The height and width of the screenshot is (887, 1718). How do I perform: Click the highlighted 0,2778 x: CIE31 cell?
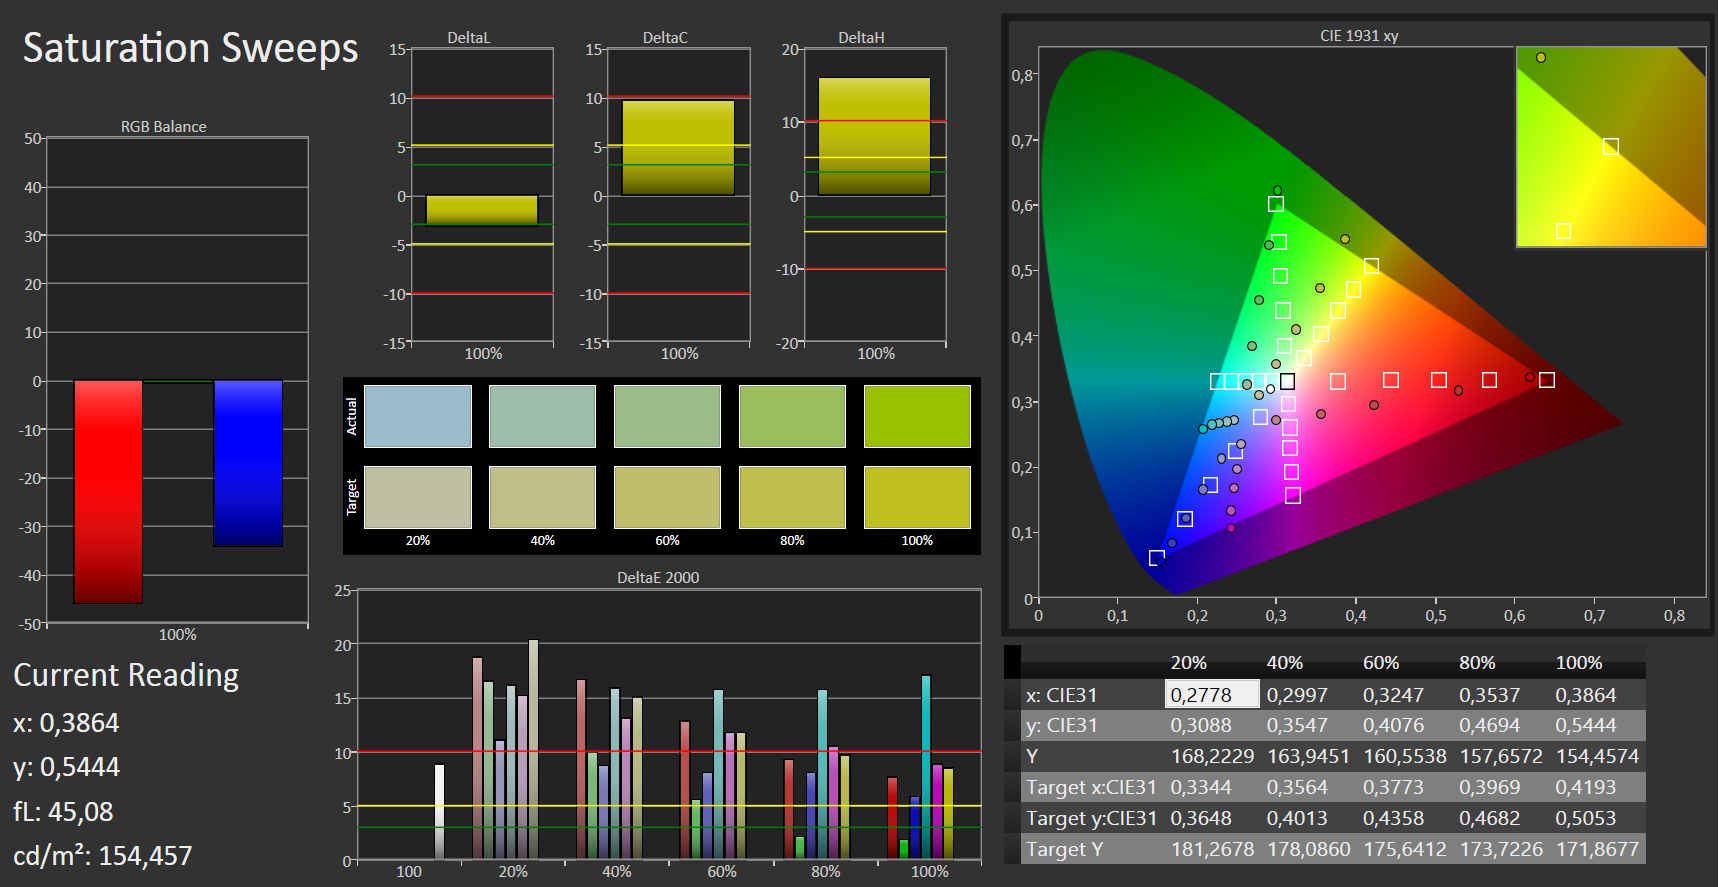tap(1212, 694)
